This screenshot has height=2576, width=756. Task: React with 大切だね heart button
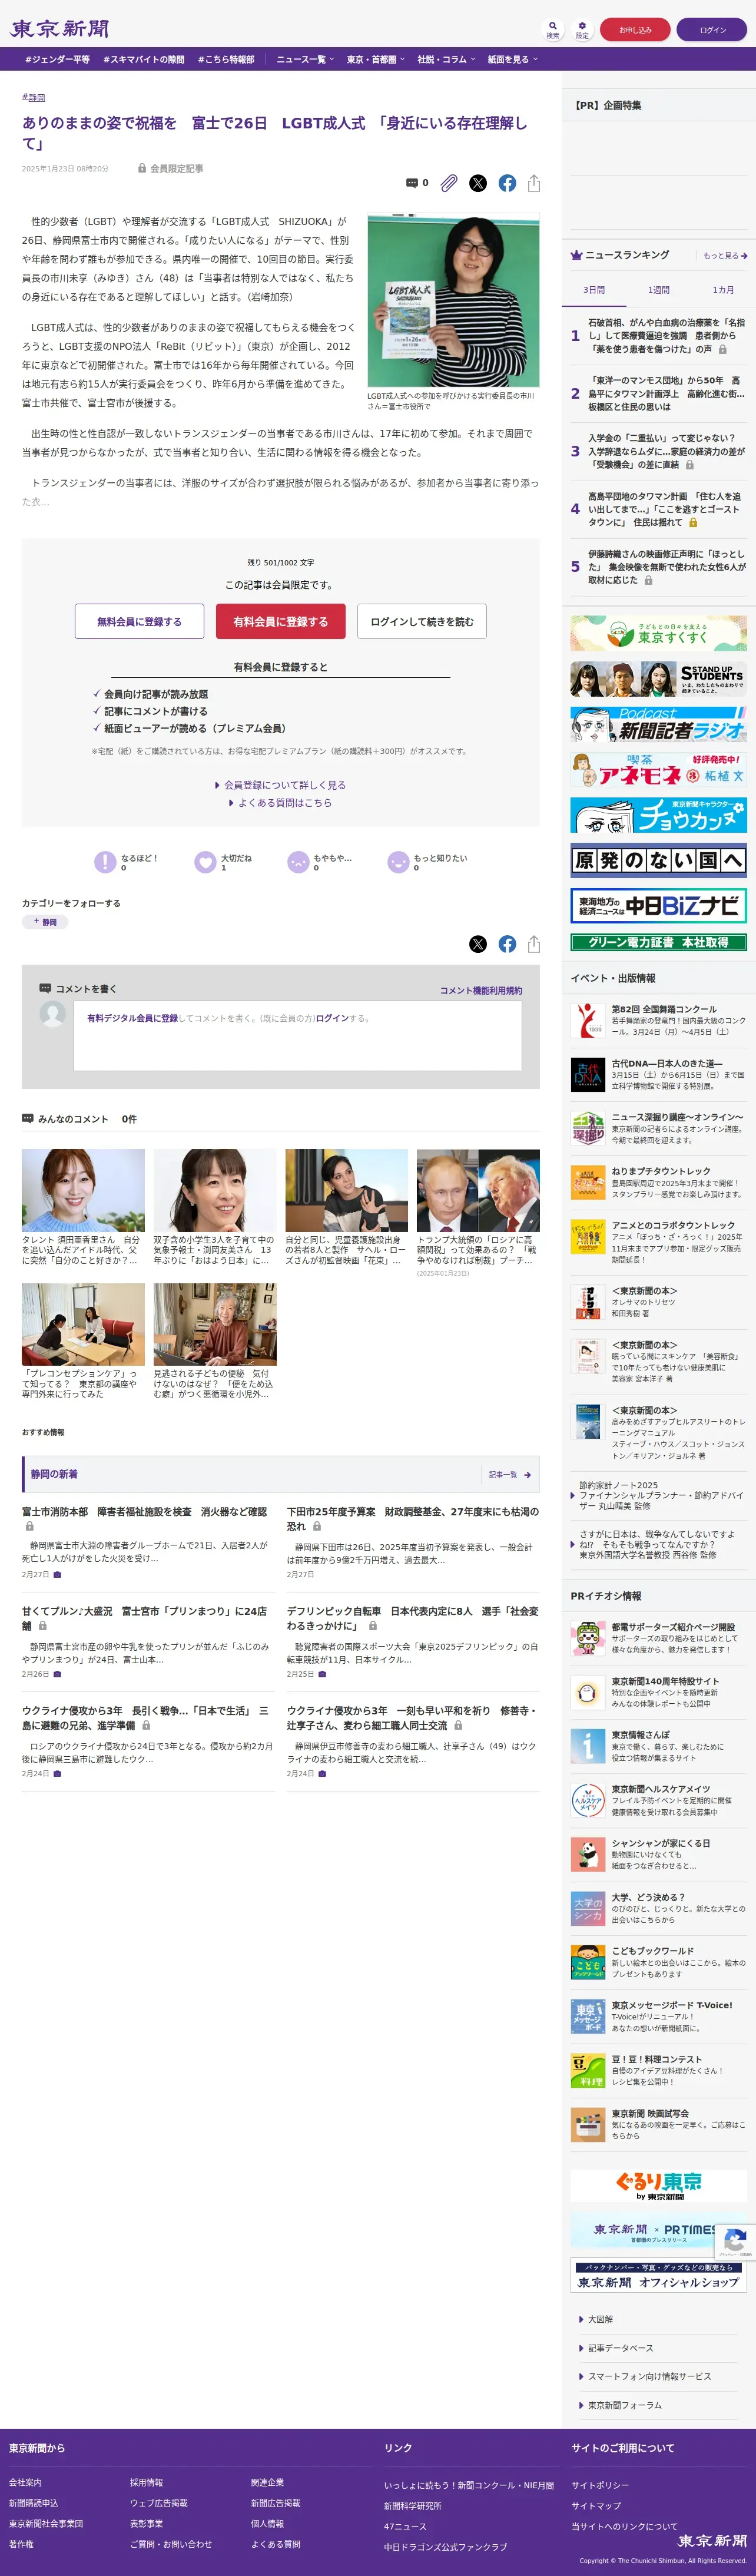pyautogui.click(x=224, y=862)
